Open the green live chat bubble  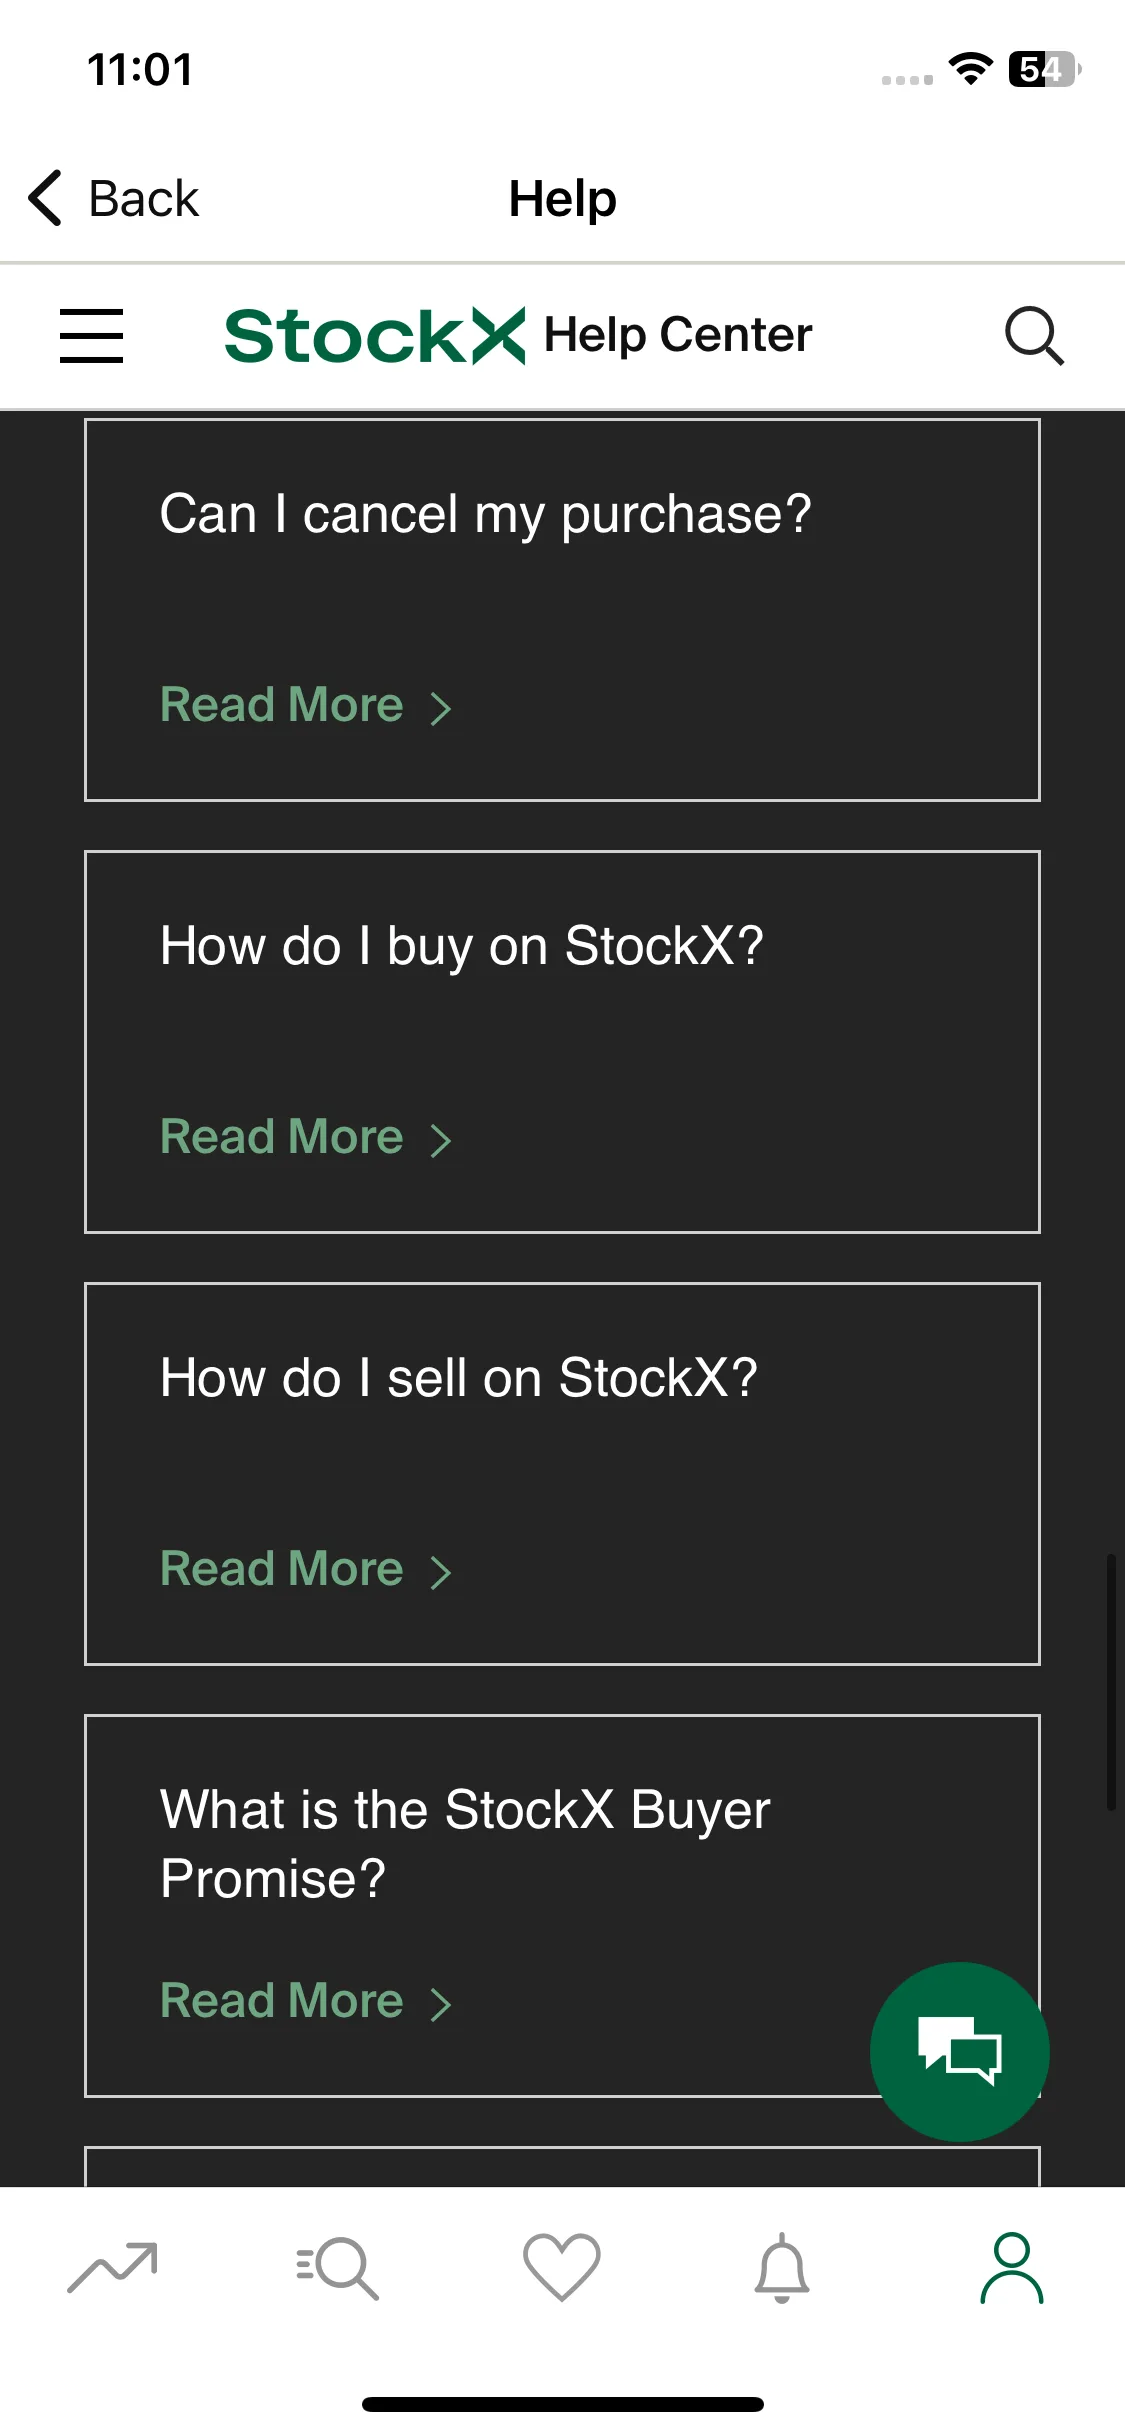click(959, 2051)
